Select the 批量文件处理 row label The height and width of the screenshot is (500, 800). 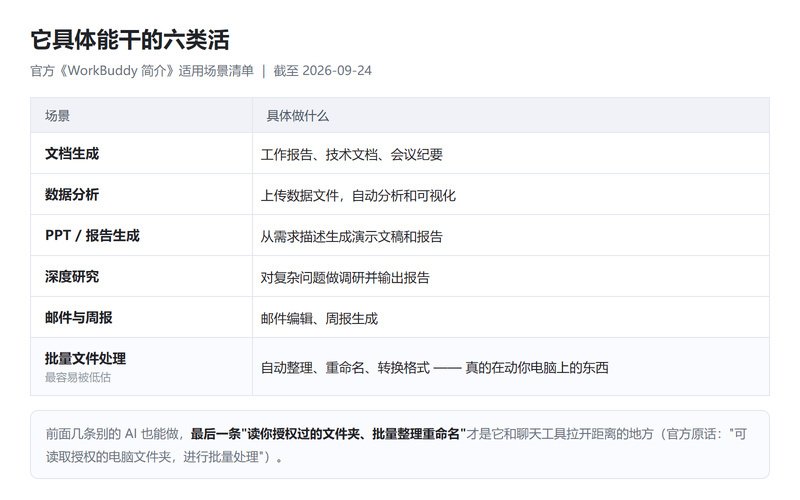[x=85, y=358]
